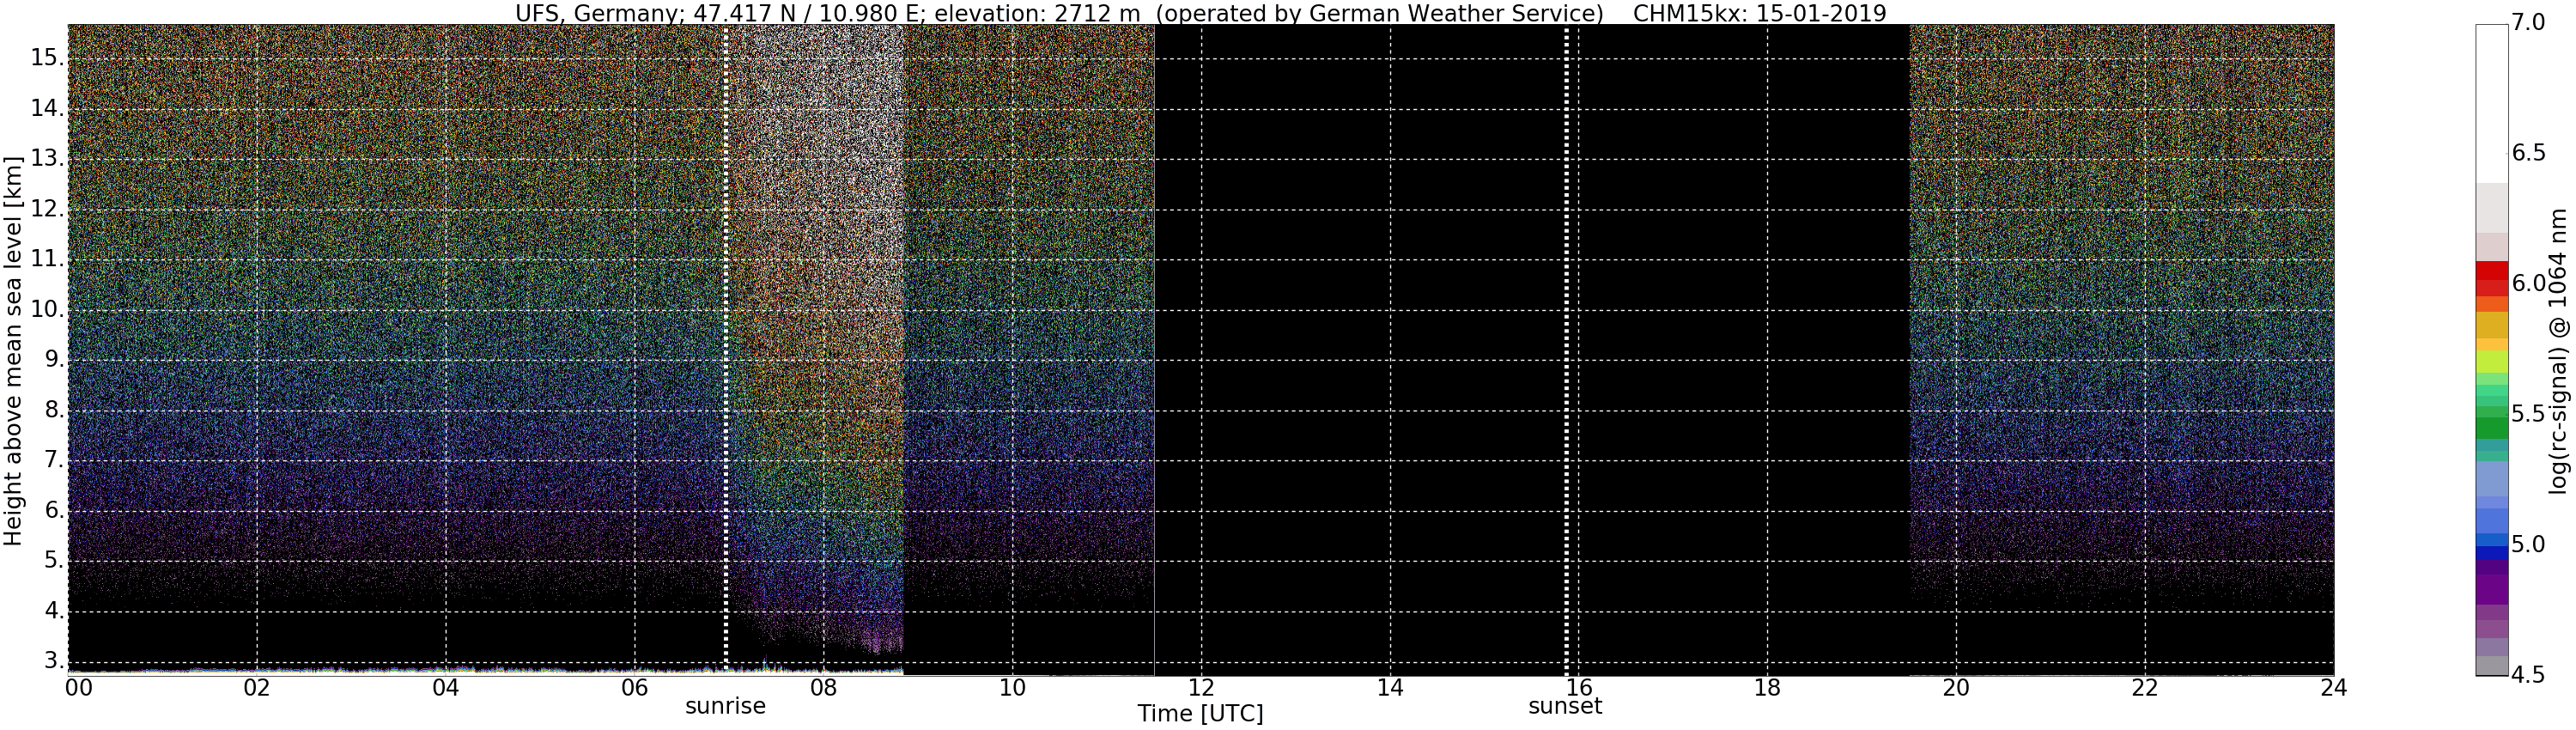
Task: Click the "10" time axis tick label
Action: (x=1012, y=687)
